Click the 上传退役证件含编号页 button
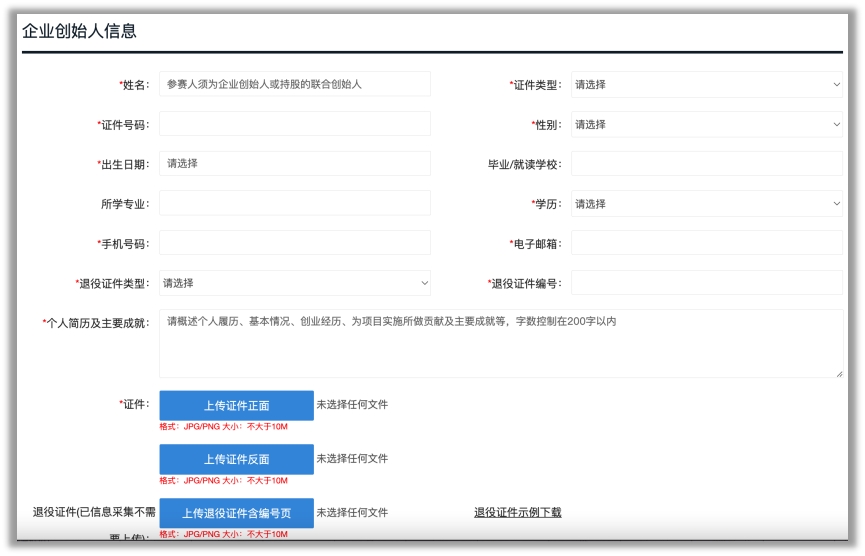The image size is (865, 556). coord(236,513)
